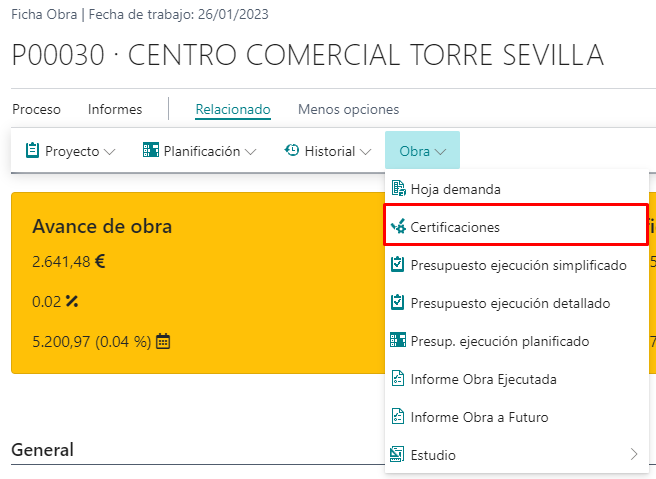This screenshot has width=656, height=479.
Task: Click the Presup. ejecución planificado icon
Action: pos(398,340)
